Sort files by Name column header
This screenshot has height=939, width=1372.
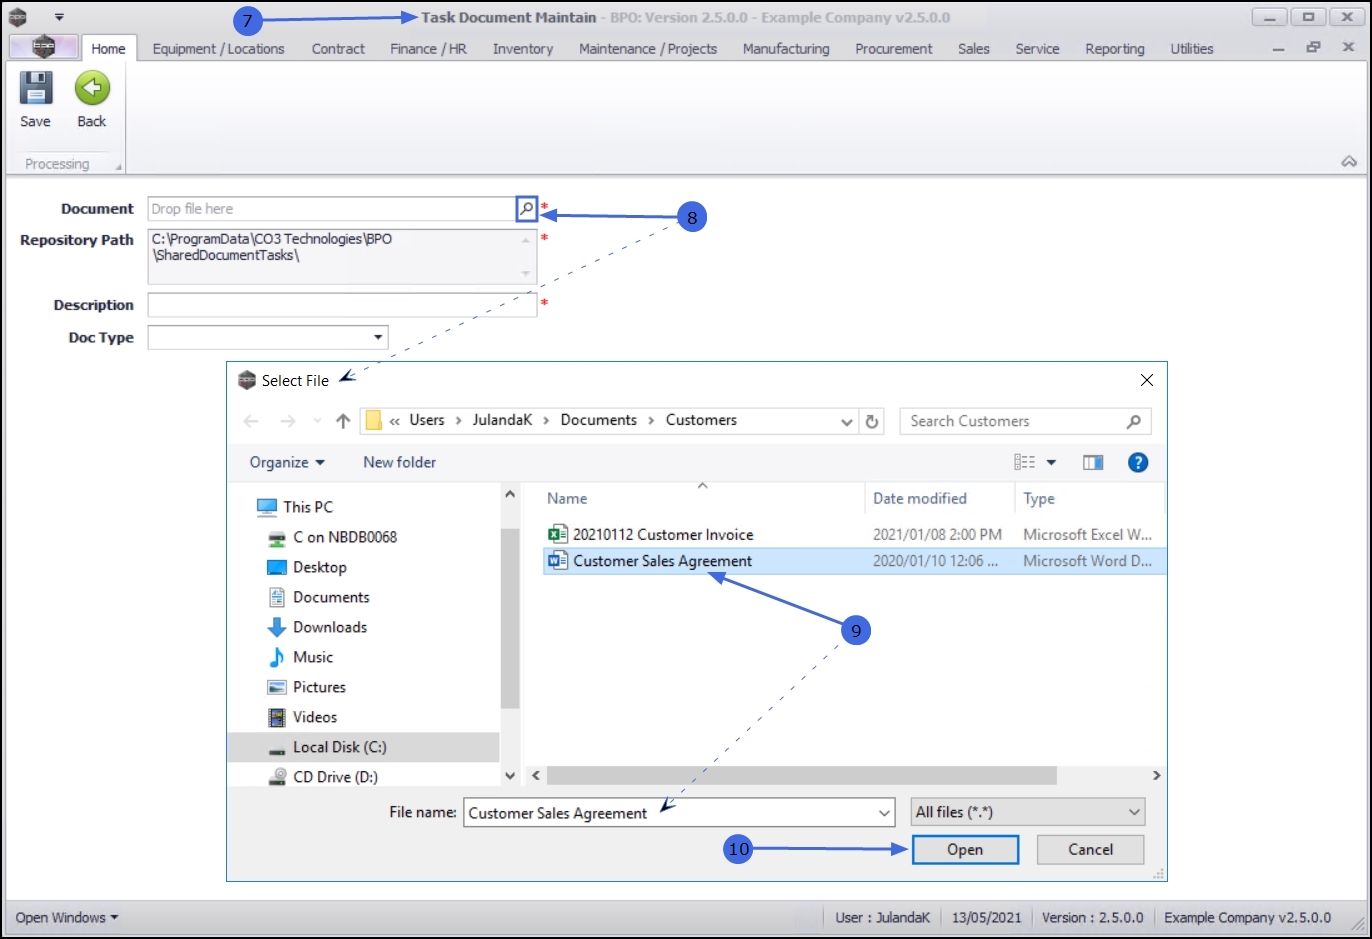click(567, 498)
